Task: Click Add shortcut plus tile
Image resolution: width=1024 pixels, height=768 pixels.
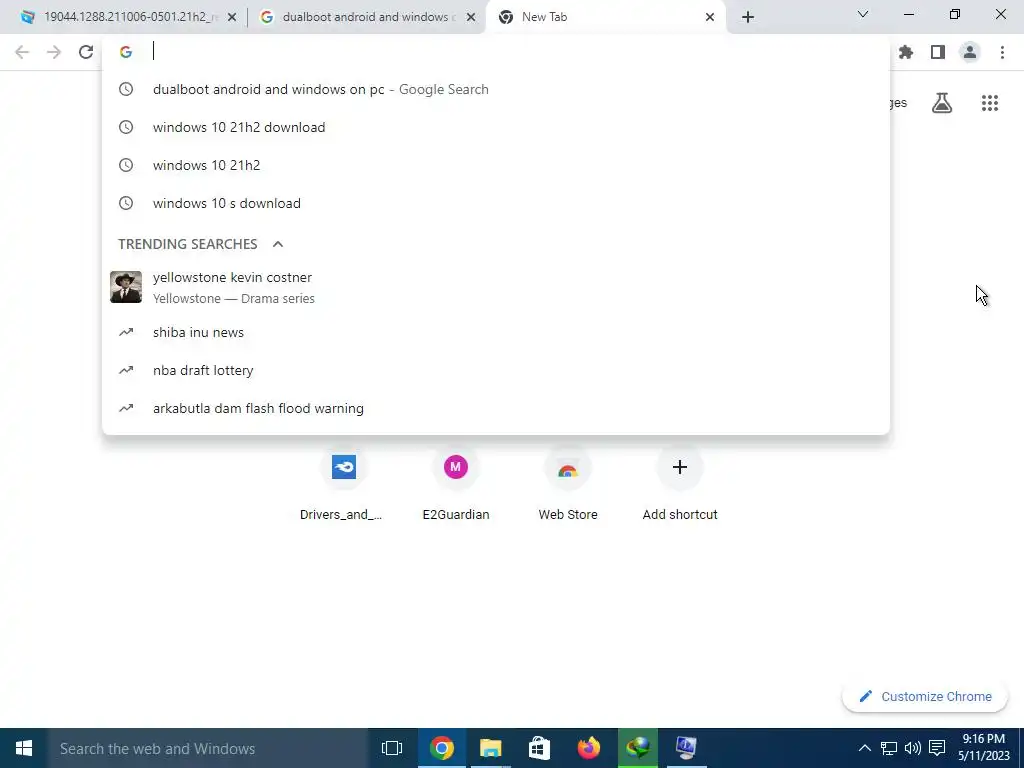Action: (x=680, y=485)
